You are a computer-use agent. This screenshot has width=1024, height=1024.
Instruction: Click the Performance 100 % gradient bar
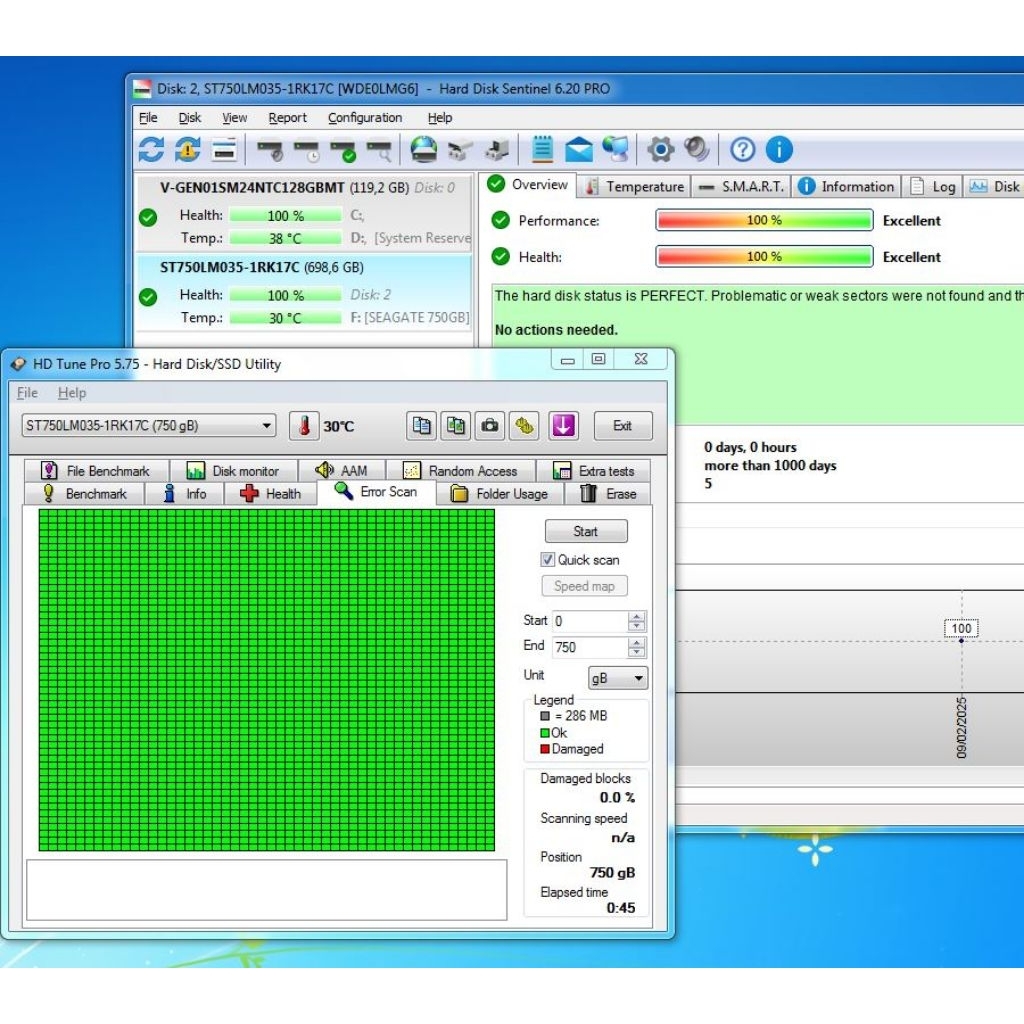click(x=764, y=220)
